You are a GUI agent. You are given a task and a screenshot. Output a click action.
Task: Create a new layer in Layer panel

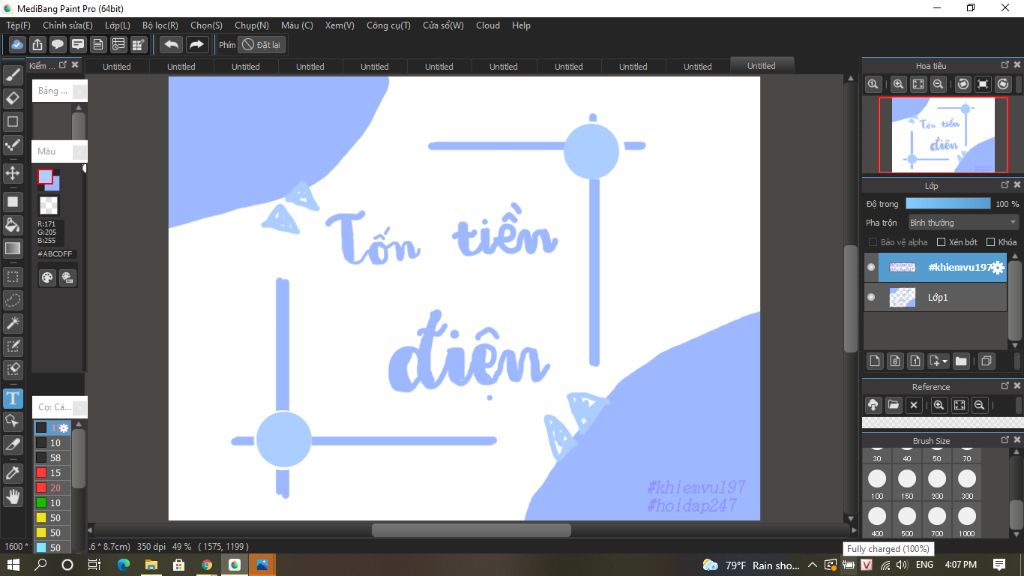(875, 361)
